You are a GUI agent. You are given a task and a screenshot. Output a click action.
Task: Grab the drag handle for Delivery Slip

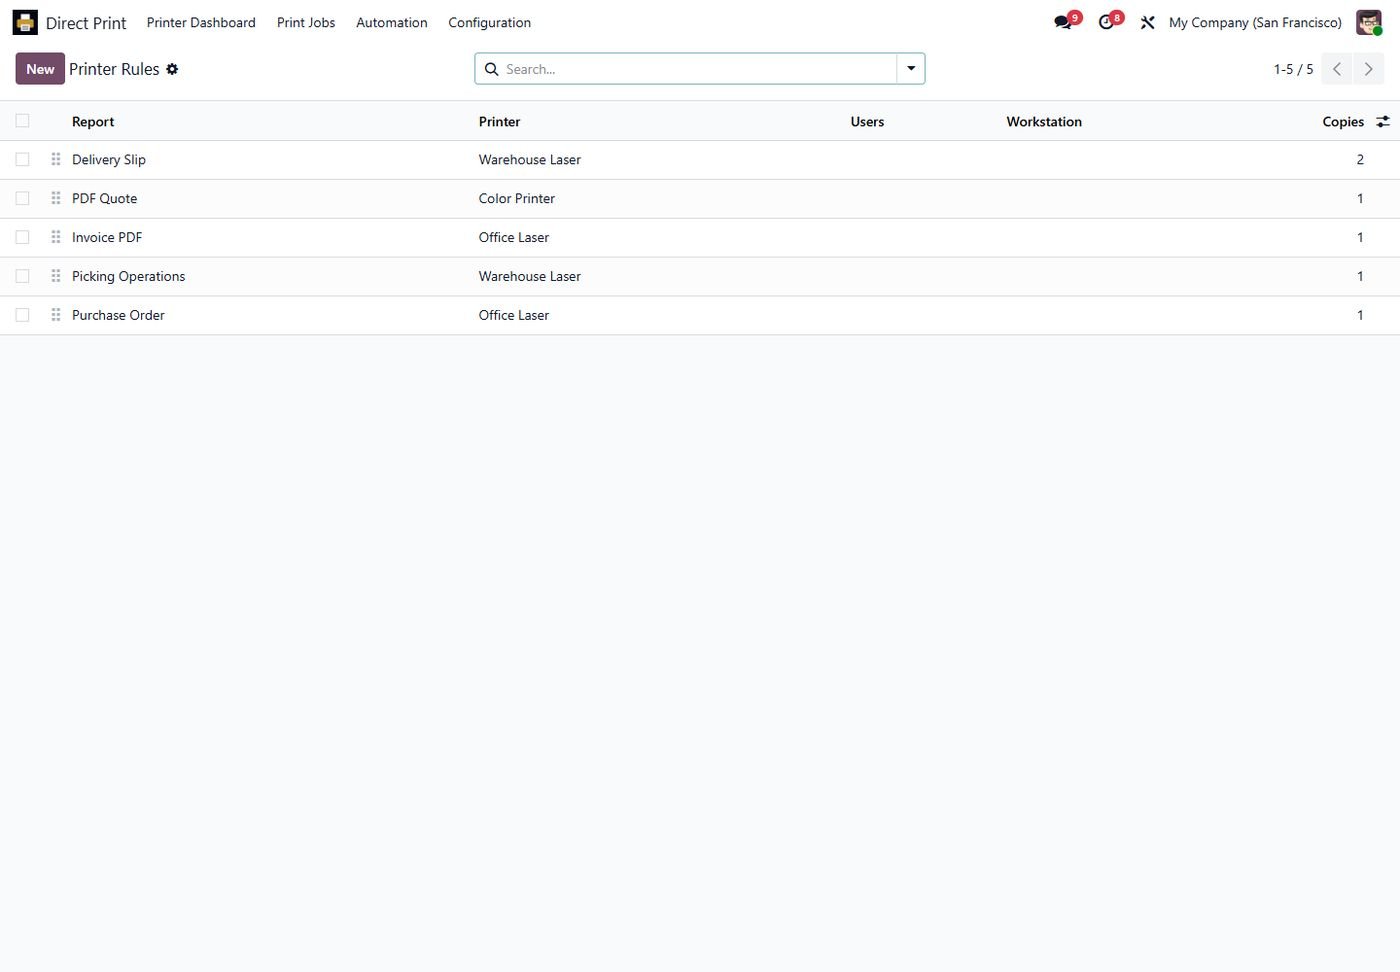tap(56, 159)
